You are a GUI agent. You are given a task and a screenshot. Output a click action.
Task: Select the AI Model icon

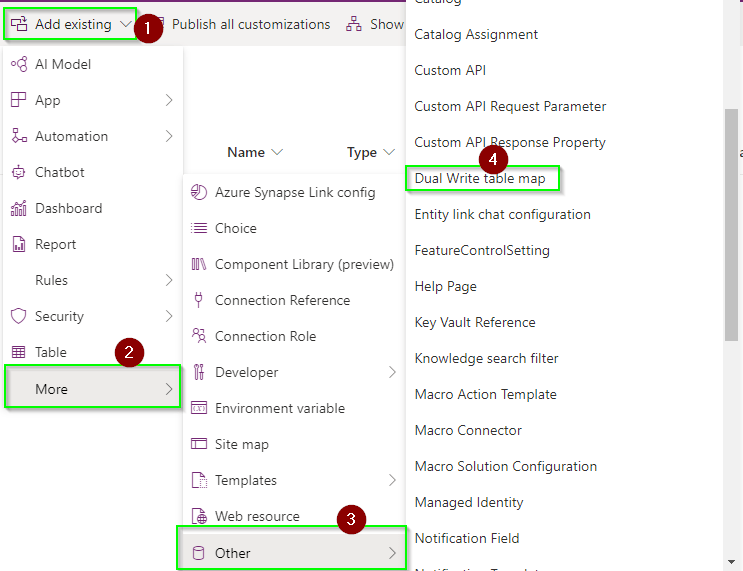(19, 64)
